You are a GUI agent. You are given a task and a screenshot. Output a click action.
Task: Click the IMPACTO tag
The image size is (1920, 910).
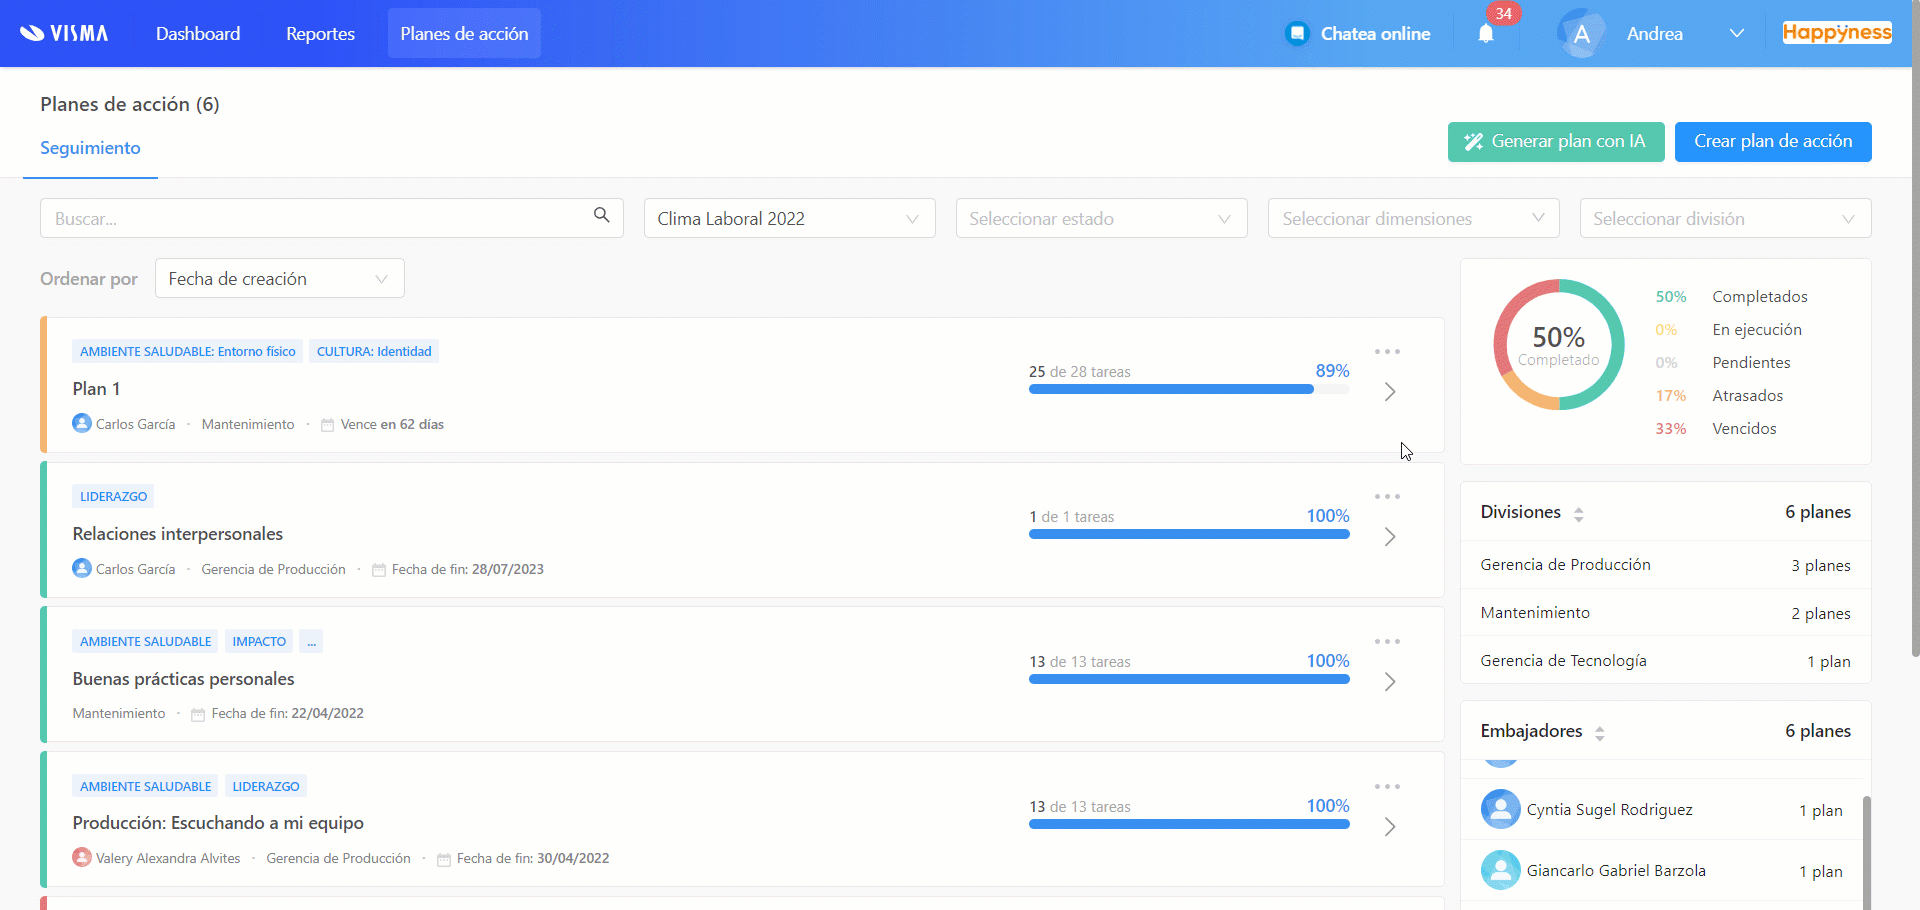tap(259, 641)
